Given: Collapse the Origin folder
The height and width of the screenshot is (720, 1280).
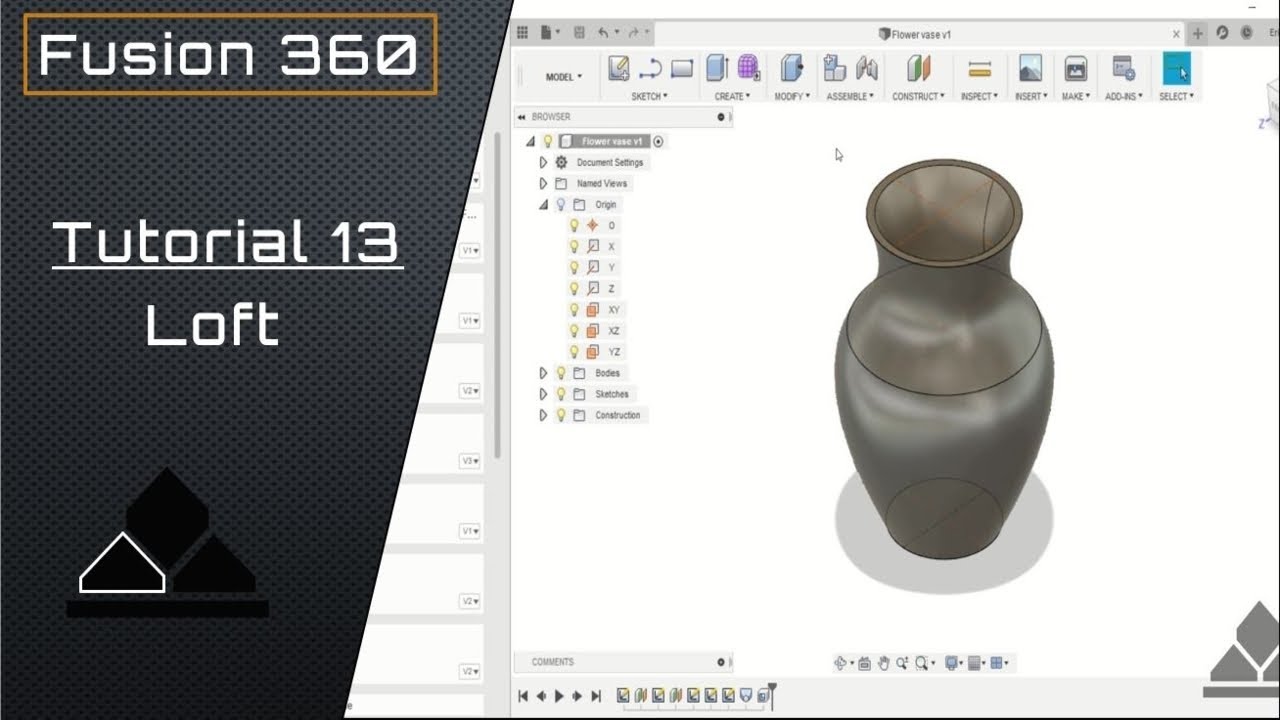Looking at the screenshot, I should (x=543, y=204).
